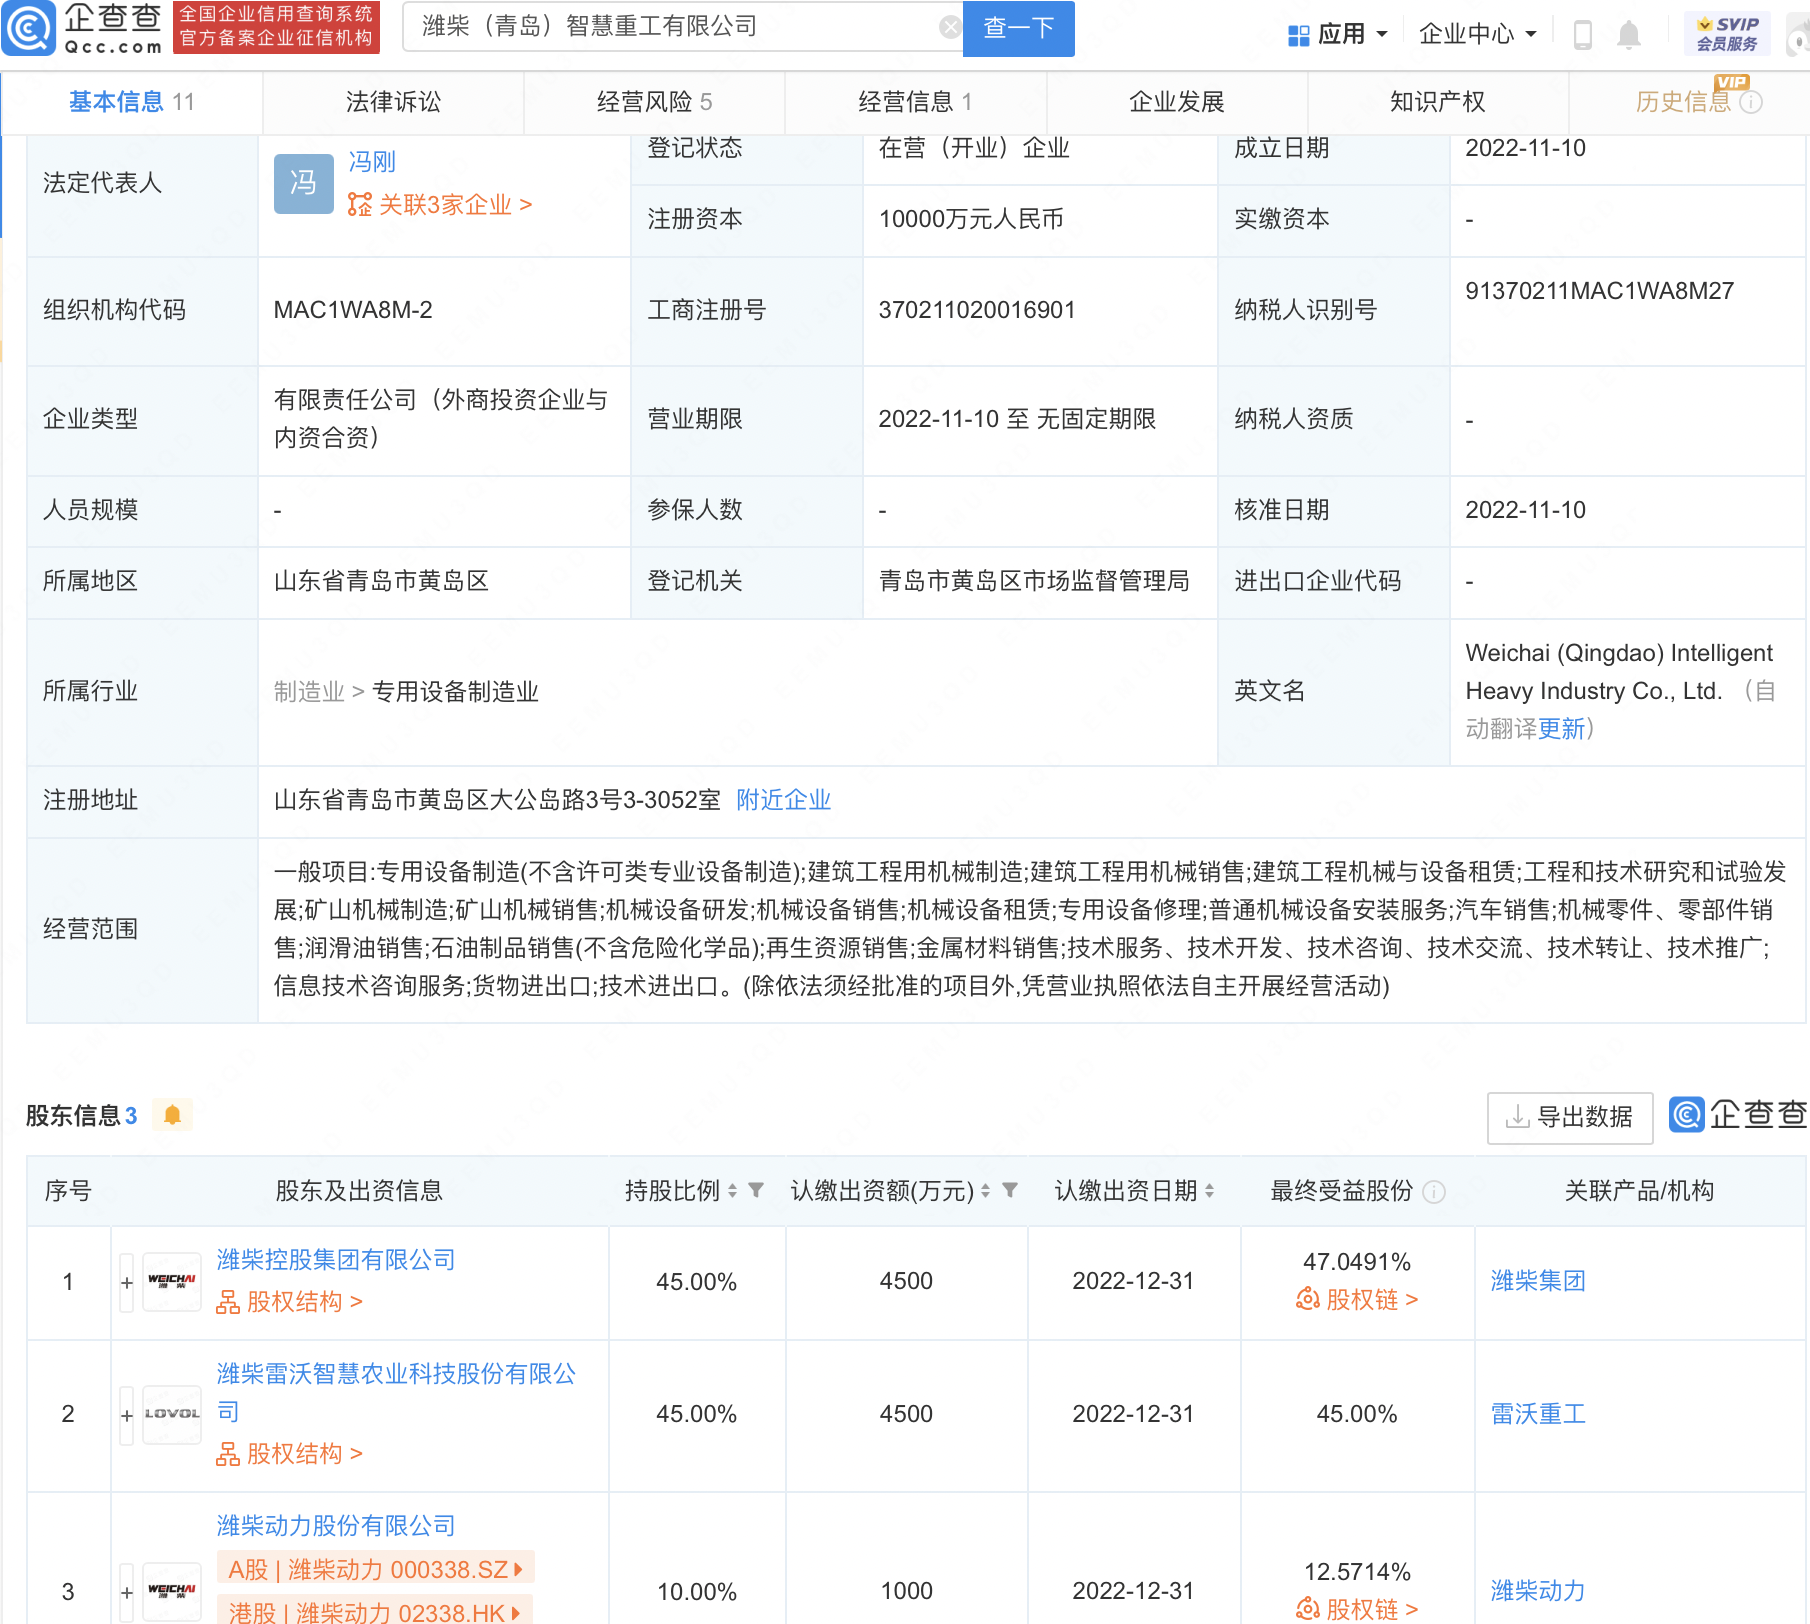Open 制造业 industry link
This screenshot has width=1810, height=1624.
click(309, 692)
